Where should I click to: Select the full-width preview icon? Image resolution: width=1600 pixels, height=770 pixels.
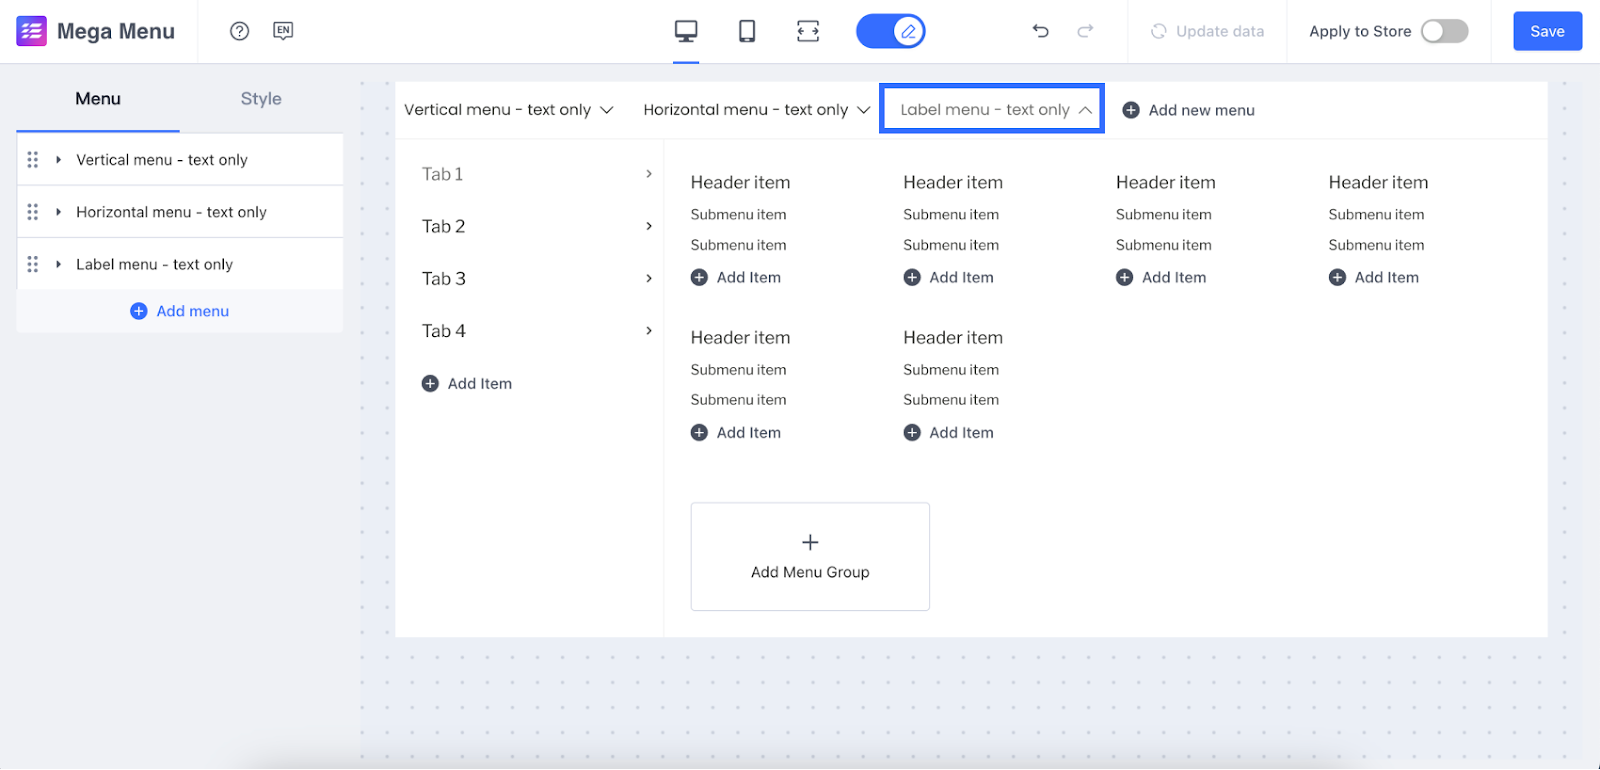click(x=808, y=31)
